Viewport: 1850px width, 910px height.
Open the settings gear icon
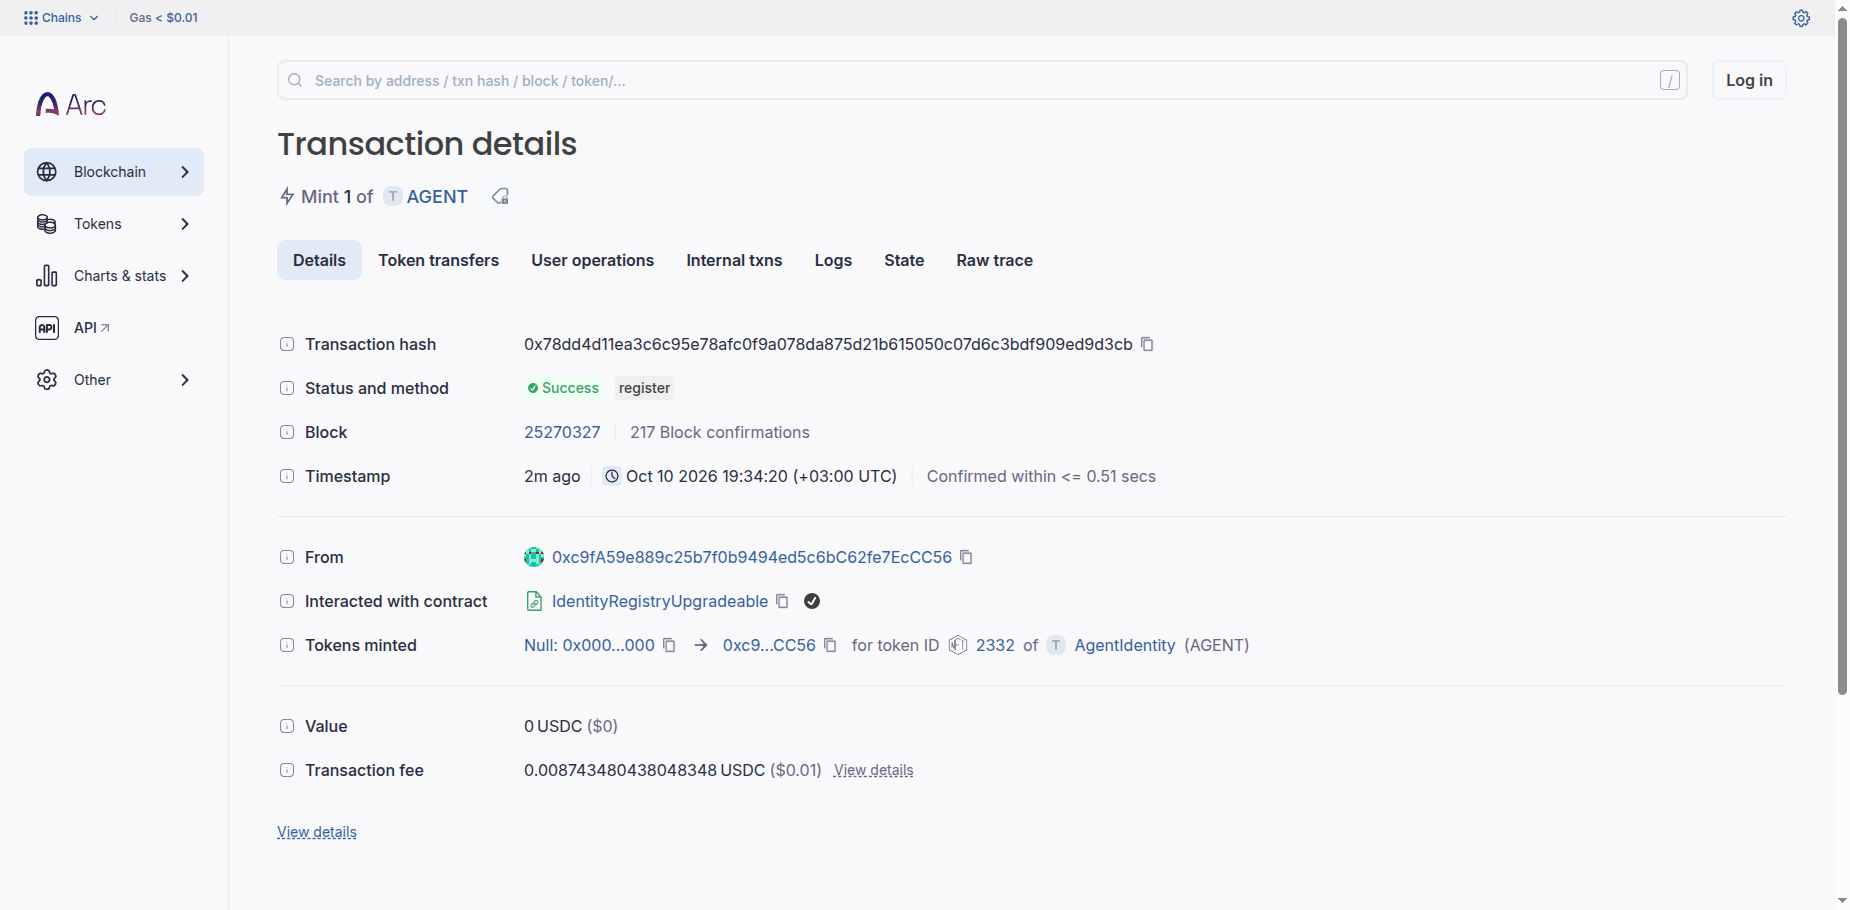tap(1801, 18)
